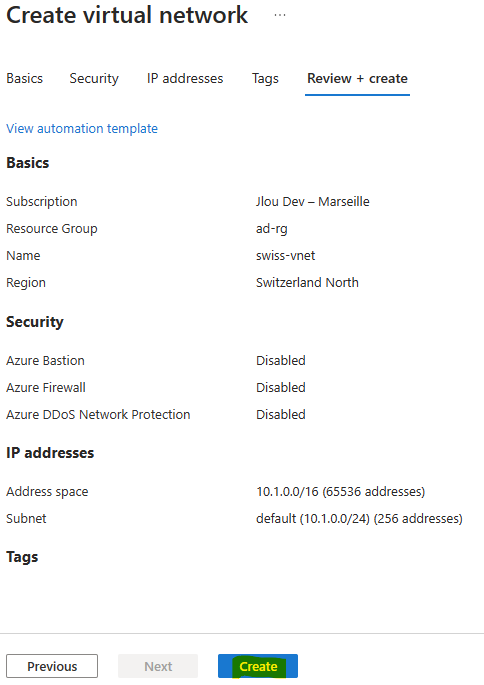Switch to the Security tab

coord(94,79)
